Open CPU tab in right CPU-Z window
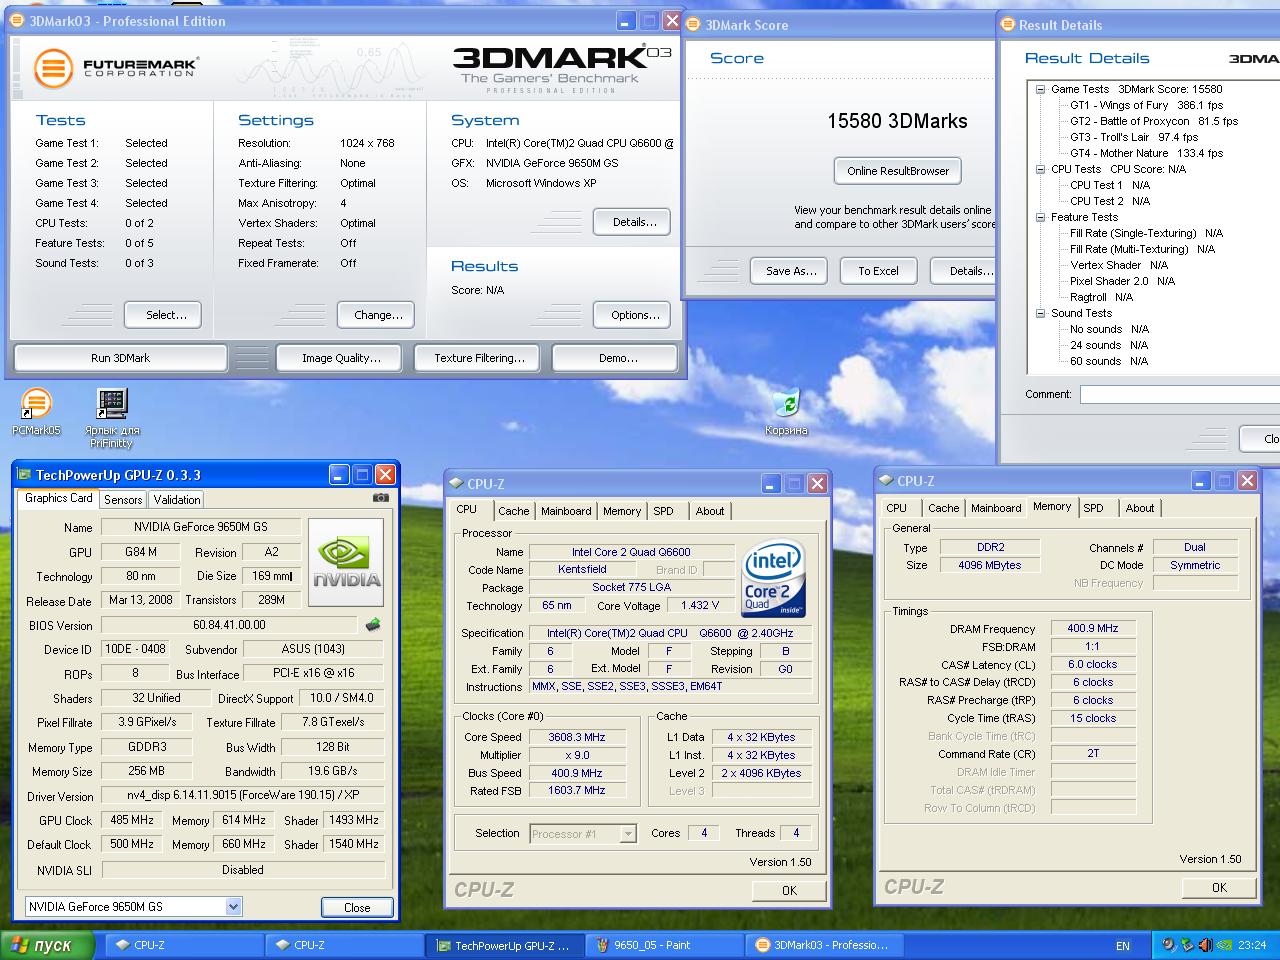The width and height of the screenshot is (1280, 960). [897, 508]
